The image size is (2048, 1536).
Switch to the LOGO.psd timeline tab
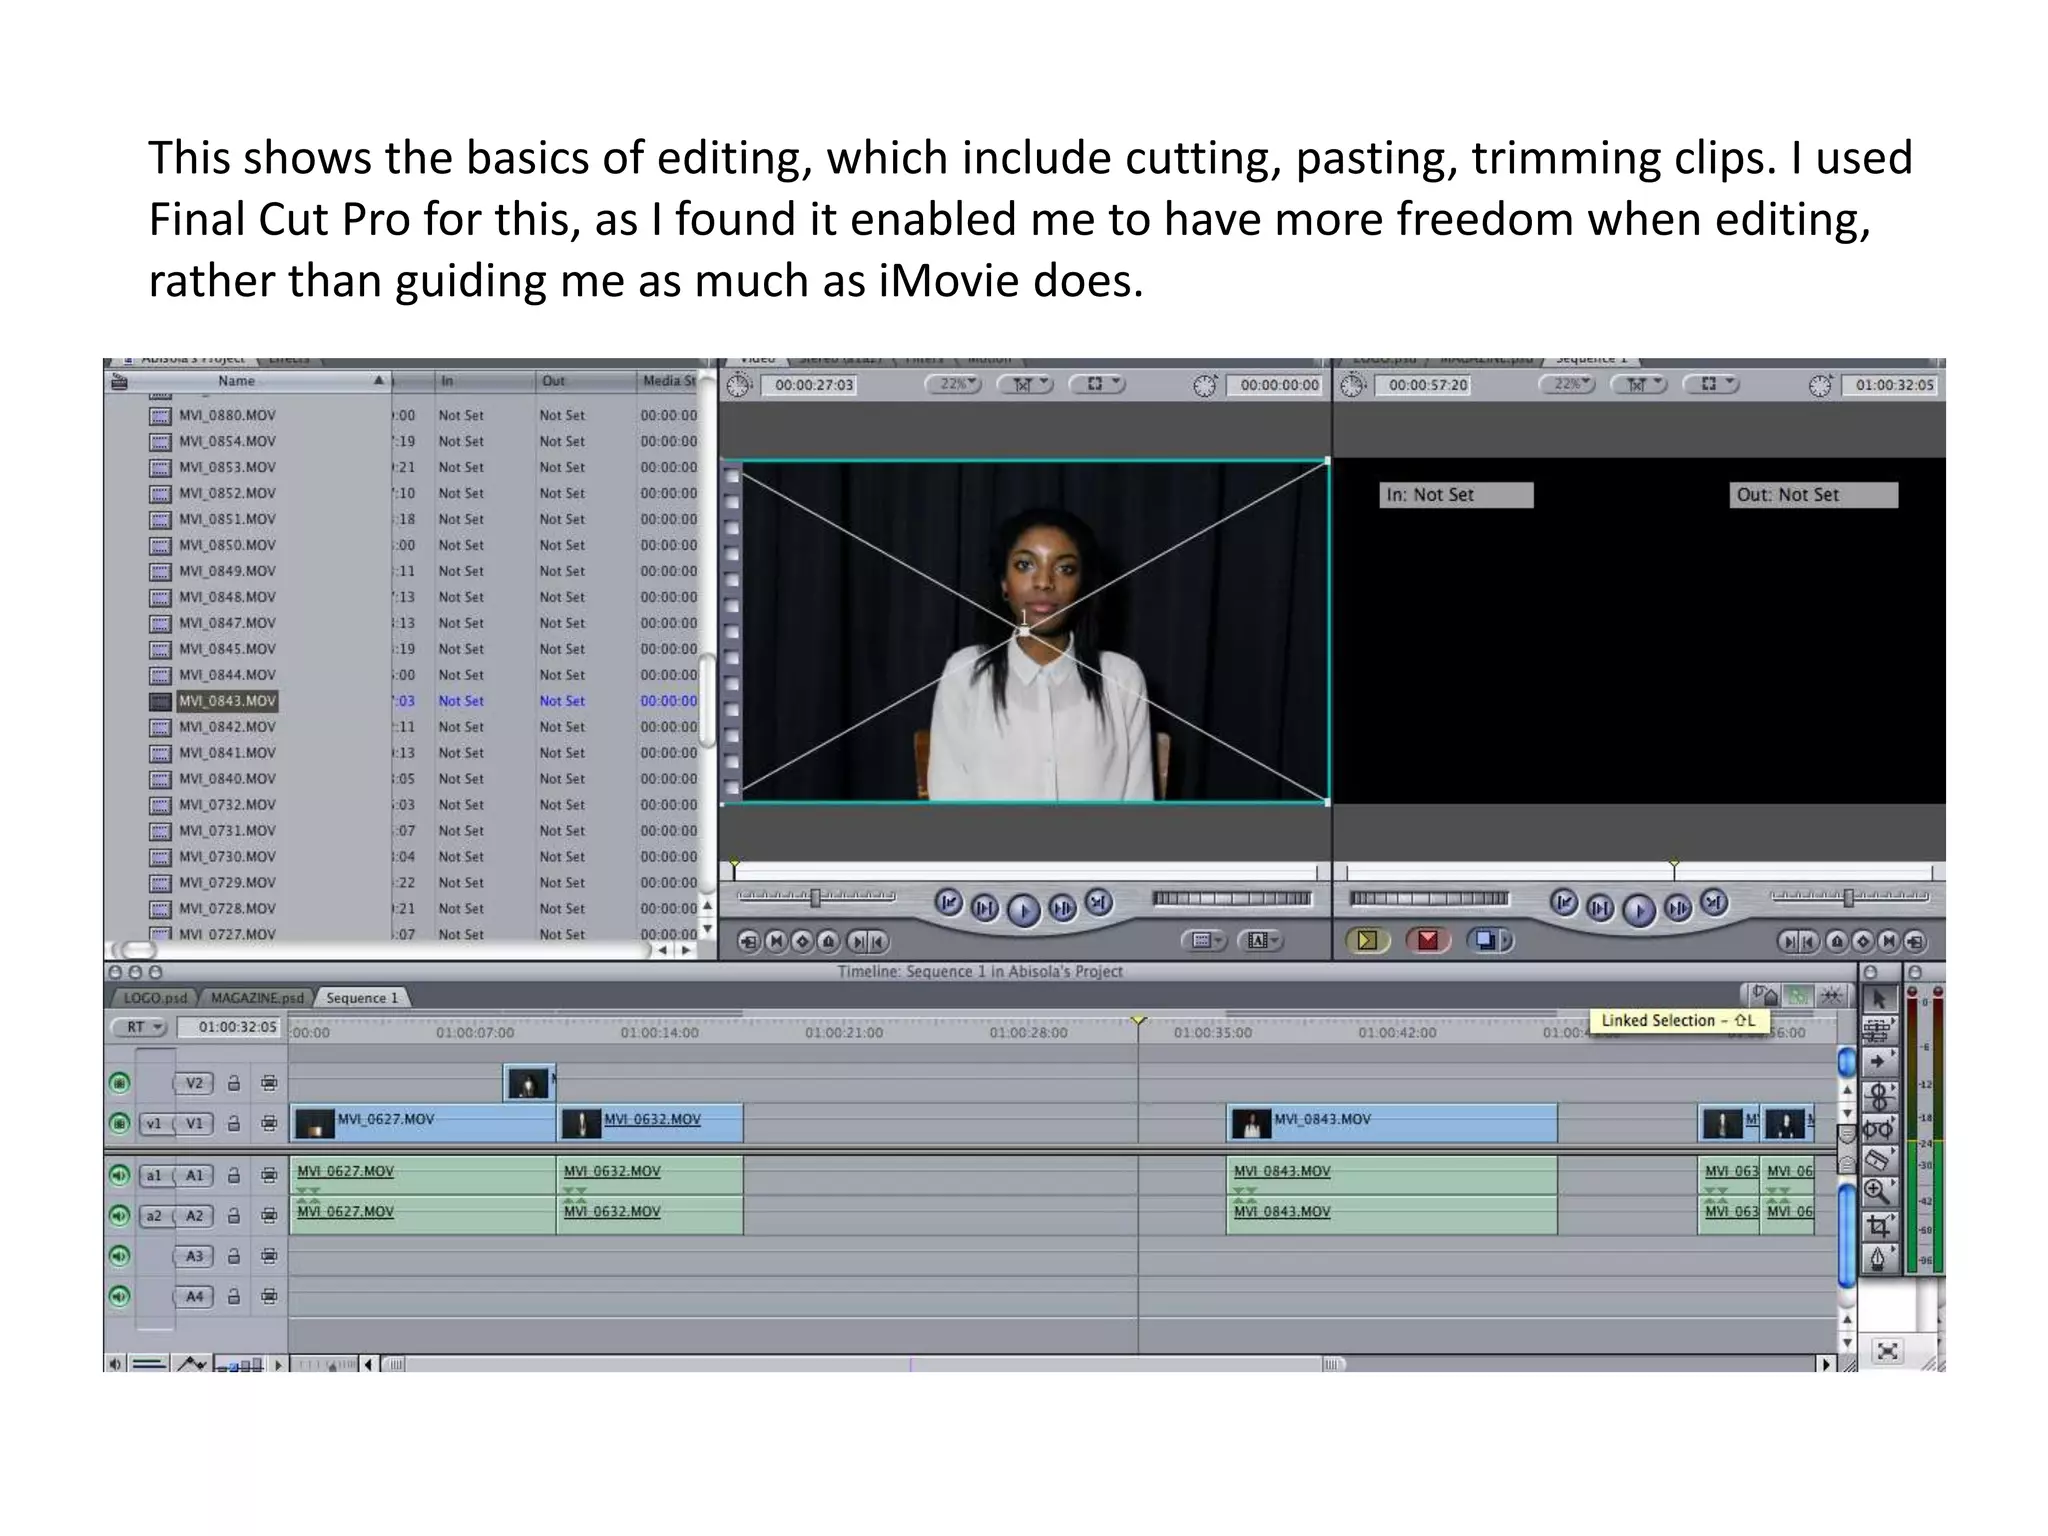tap(155, 998)
